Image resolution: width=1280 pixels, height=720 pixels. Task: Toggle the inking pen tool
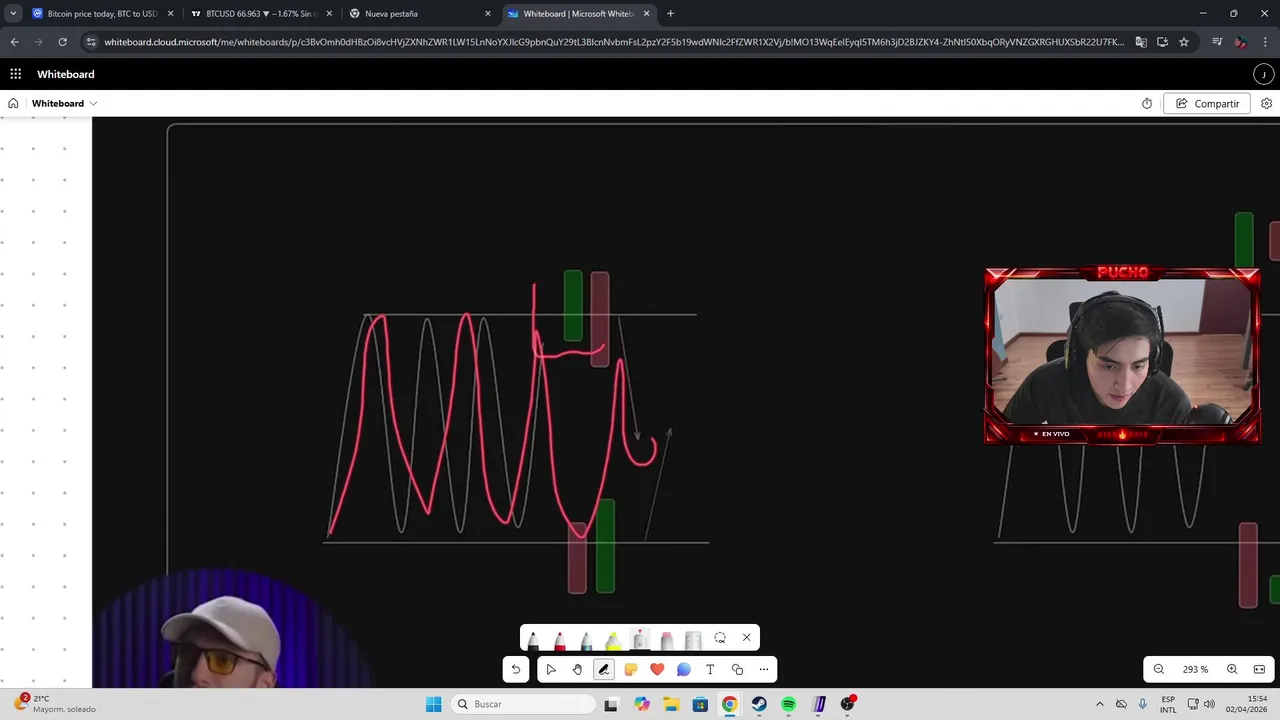(x=604, y=669)
